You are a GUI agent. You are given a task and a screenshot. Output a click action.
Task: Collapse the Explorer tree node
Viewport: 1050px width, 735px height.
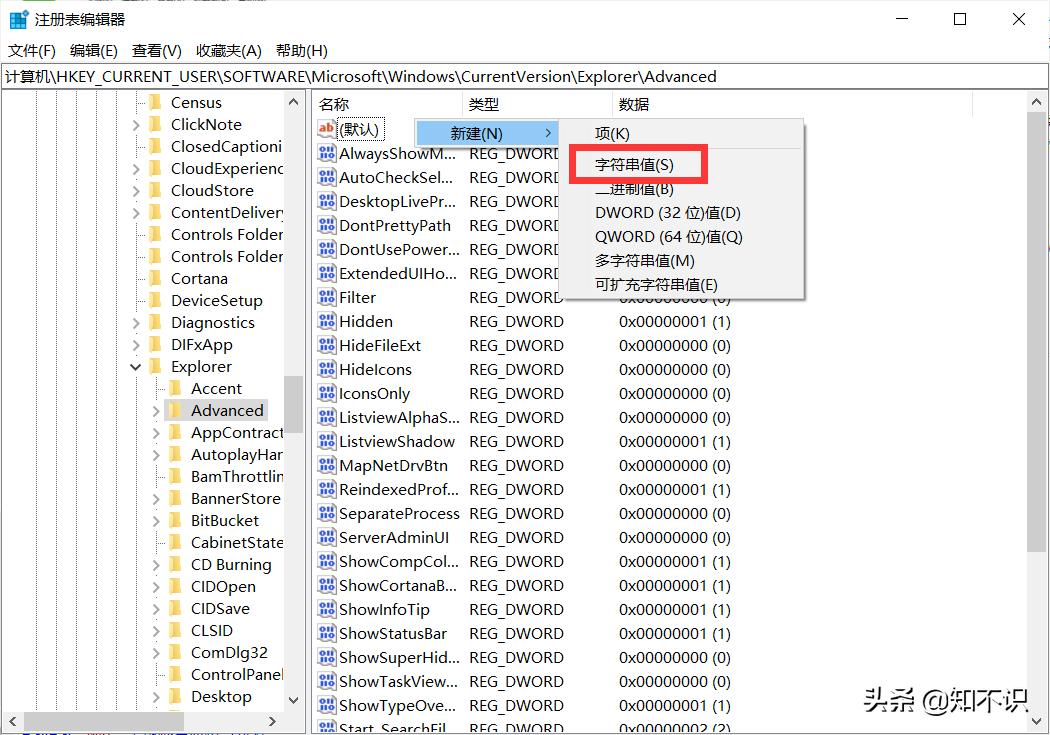tap(136, 367)
